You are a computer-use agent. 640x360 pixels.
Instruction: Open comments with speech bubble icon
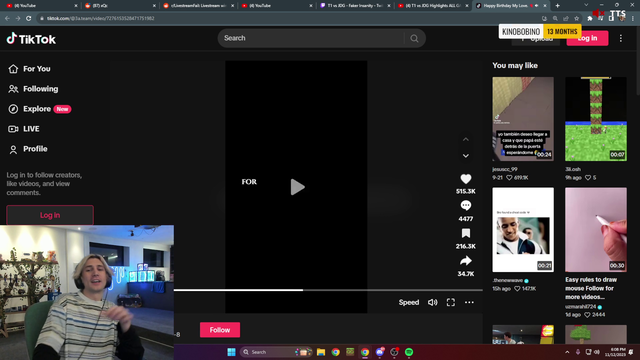coord(466,206)
